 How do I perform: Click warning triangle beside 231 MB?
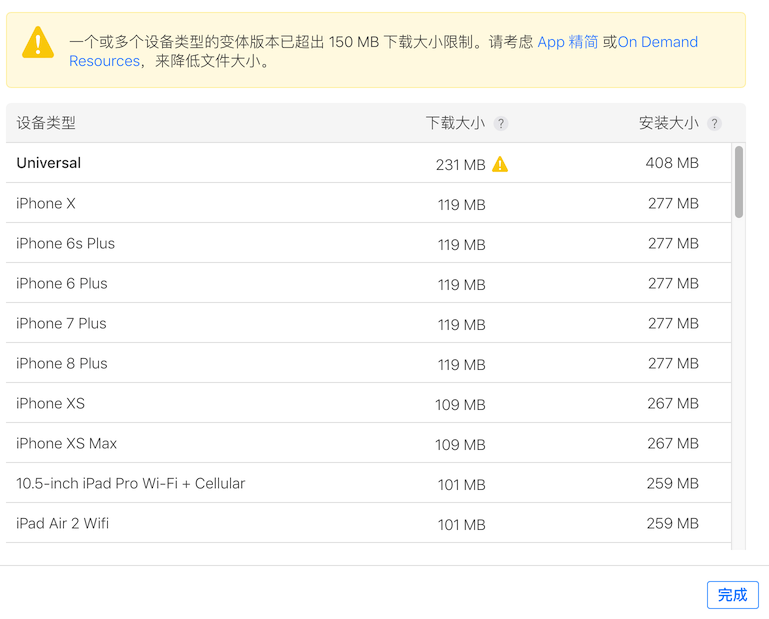pyautogui.click(x=500, y=164)
